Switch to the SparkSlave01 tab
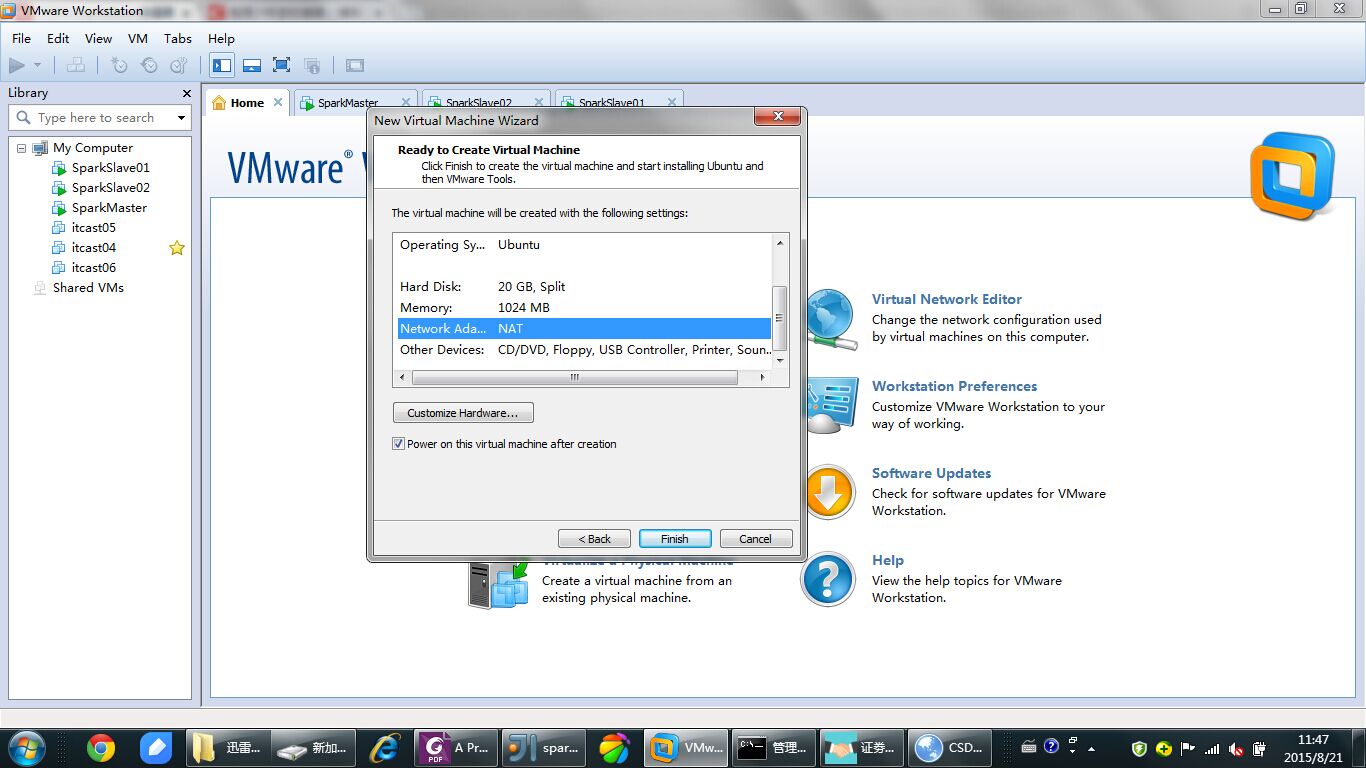Image resolution: width=1366 pixels, height=768 pixels. pos(611,102)
